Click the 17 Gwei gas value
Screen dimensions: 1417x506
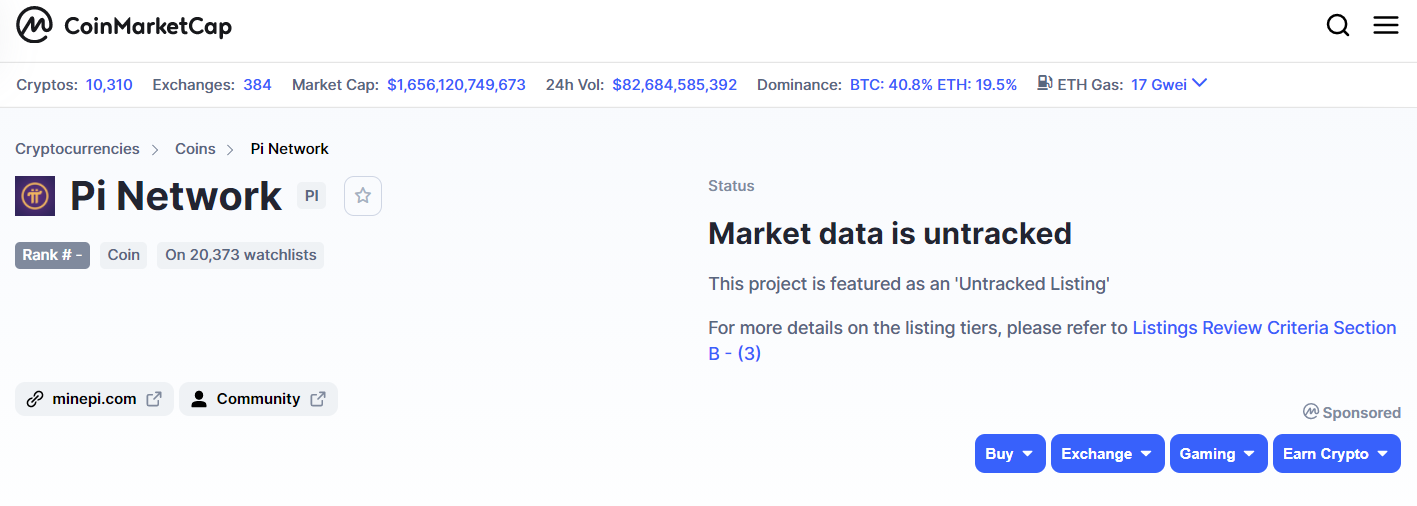tap(1159, 85)
